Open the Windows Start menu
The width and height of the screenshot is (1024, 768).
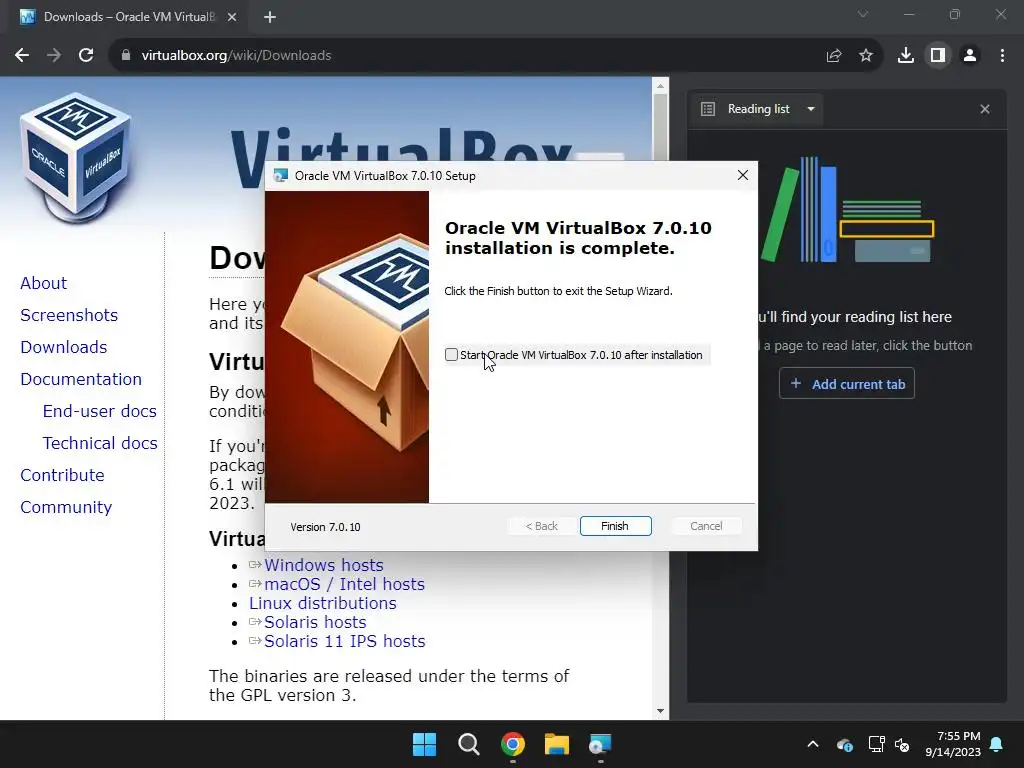424,744
